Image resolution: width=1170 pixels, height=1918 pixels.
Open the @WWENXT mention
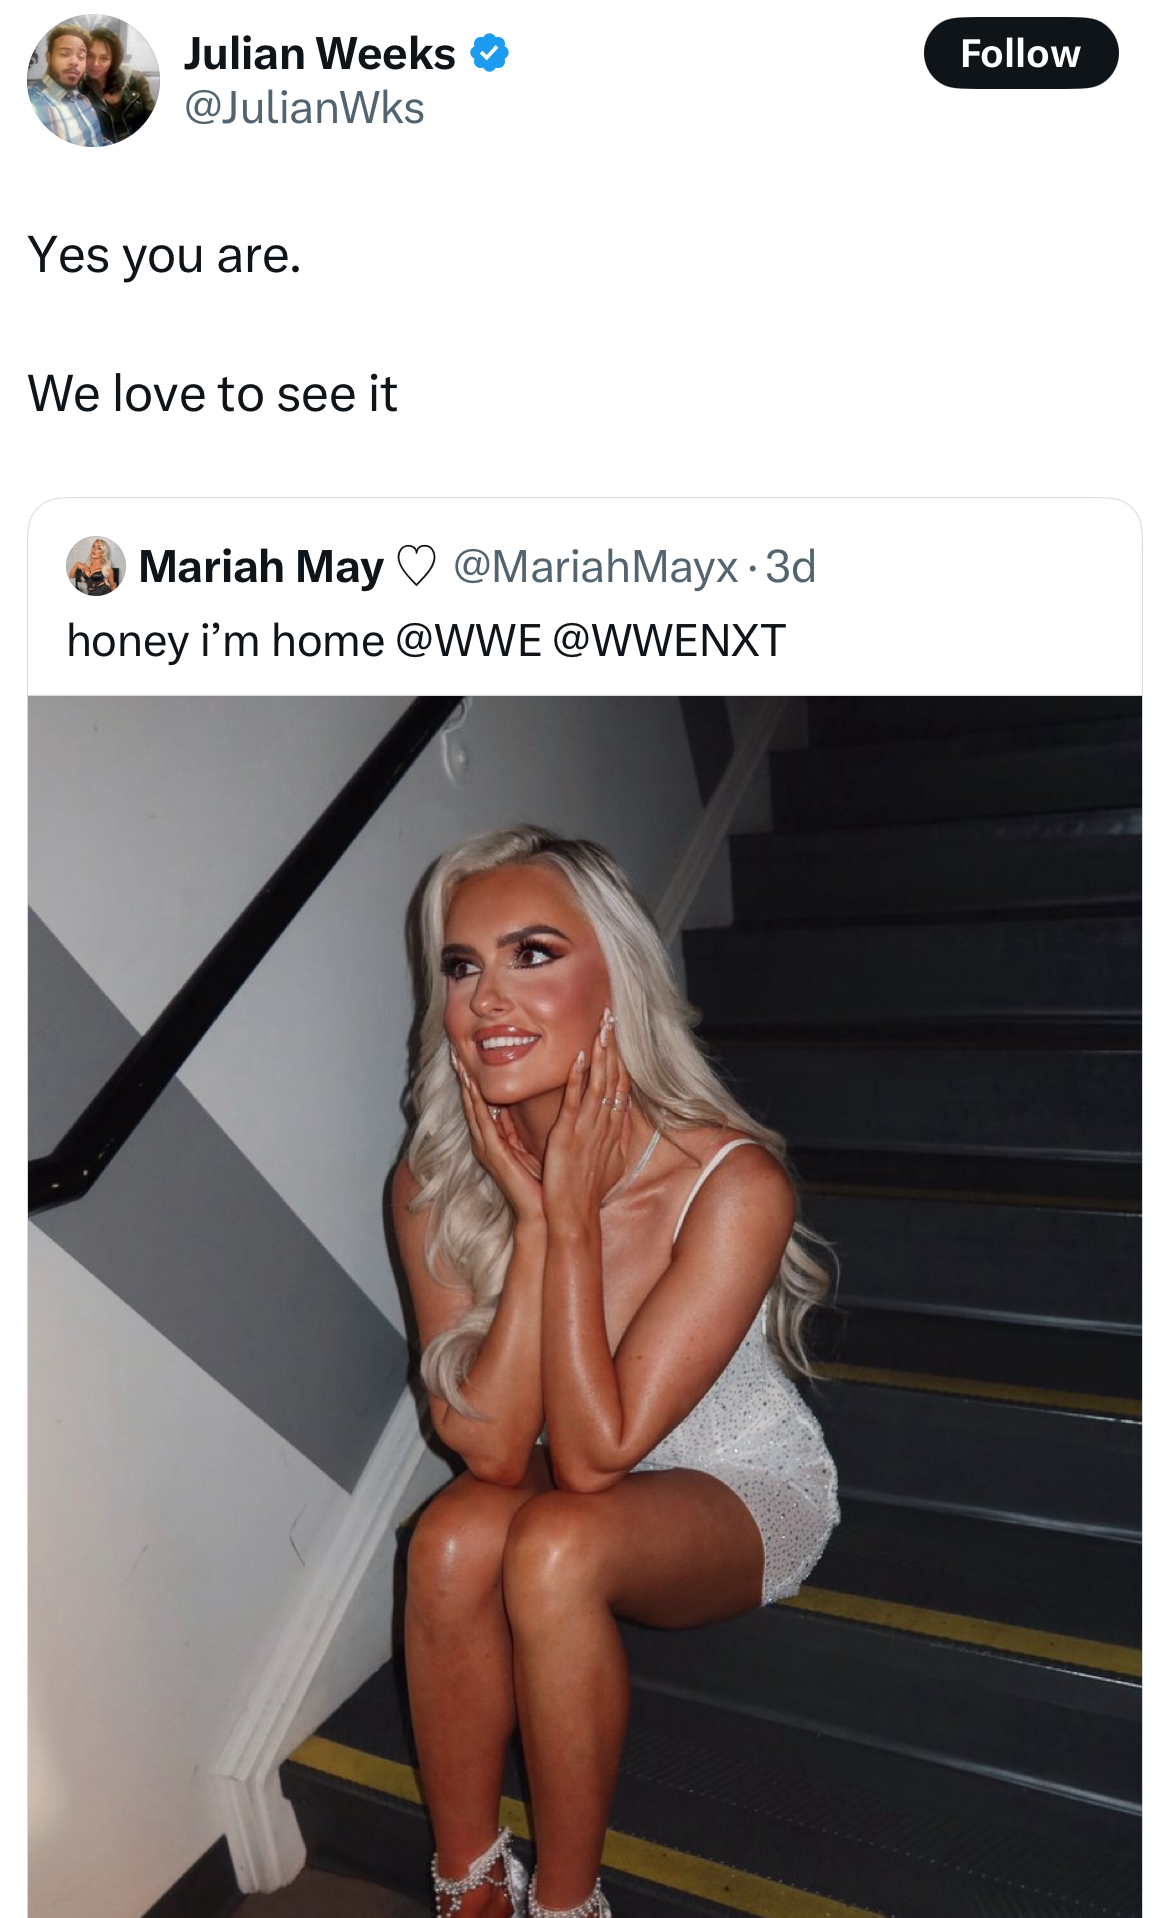pos(669,640)
